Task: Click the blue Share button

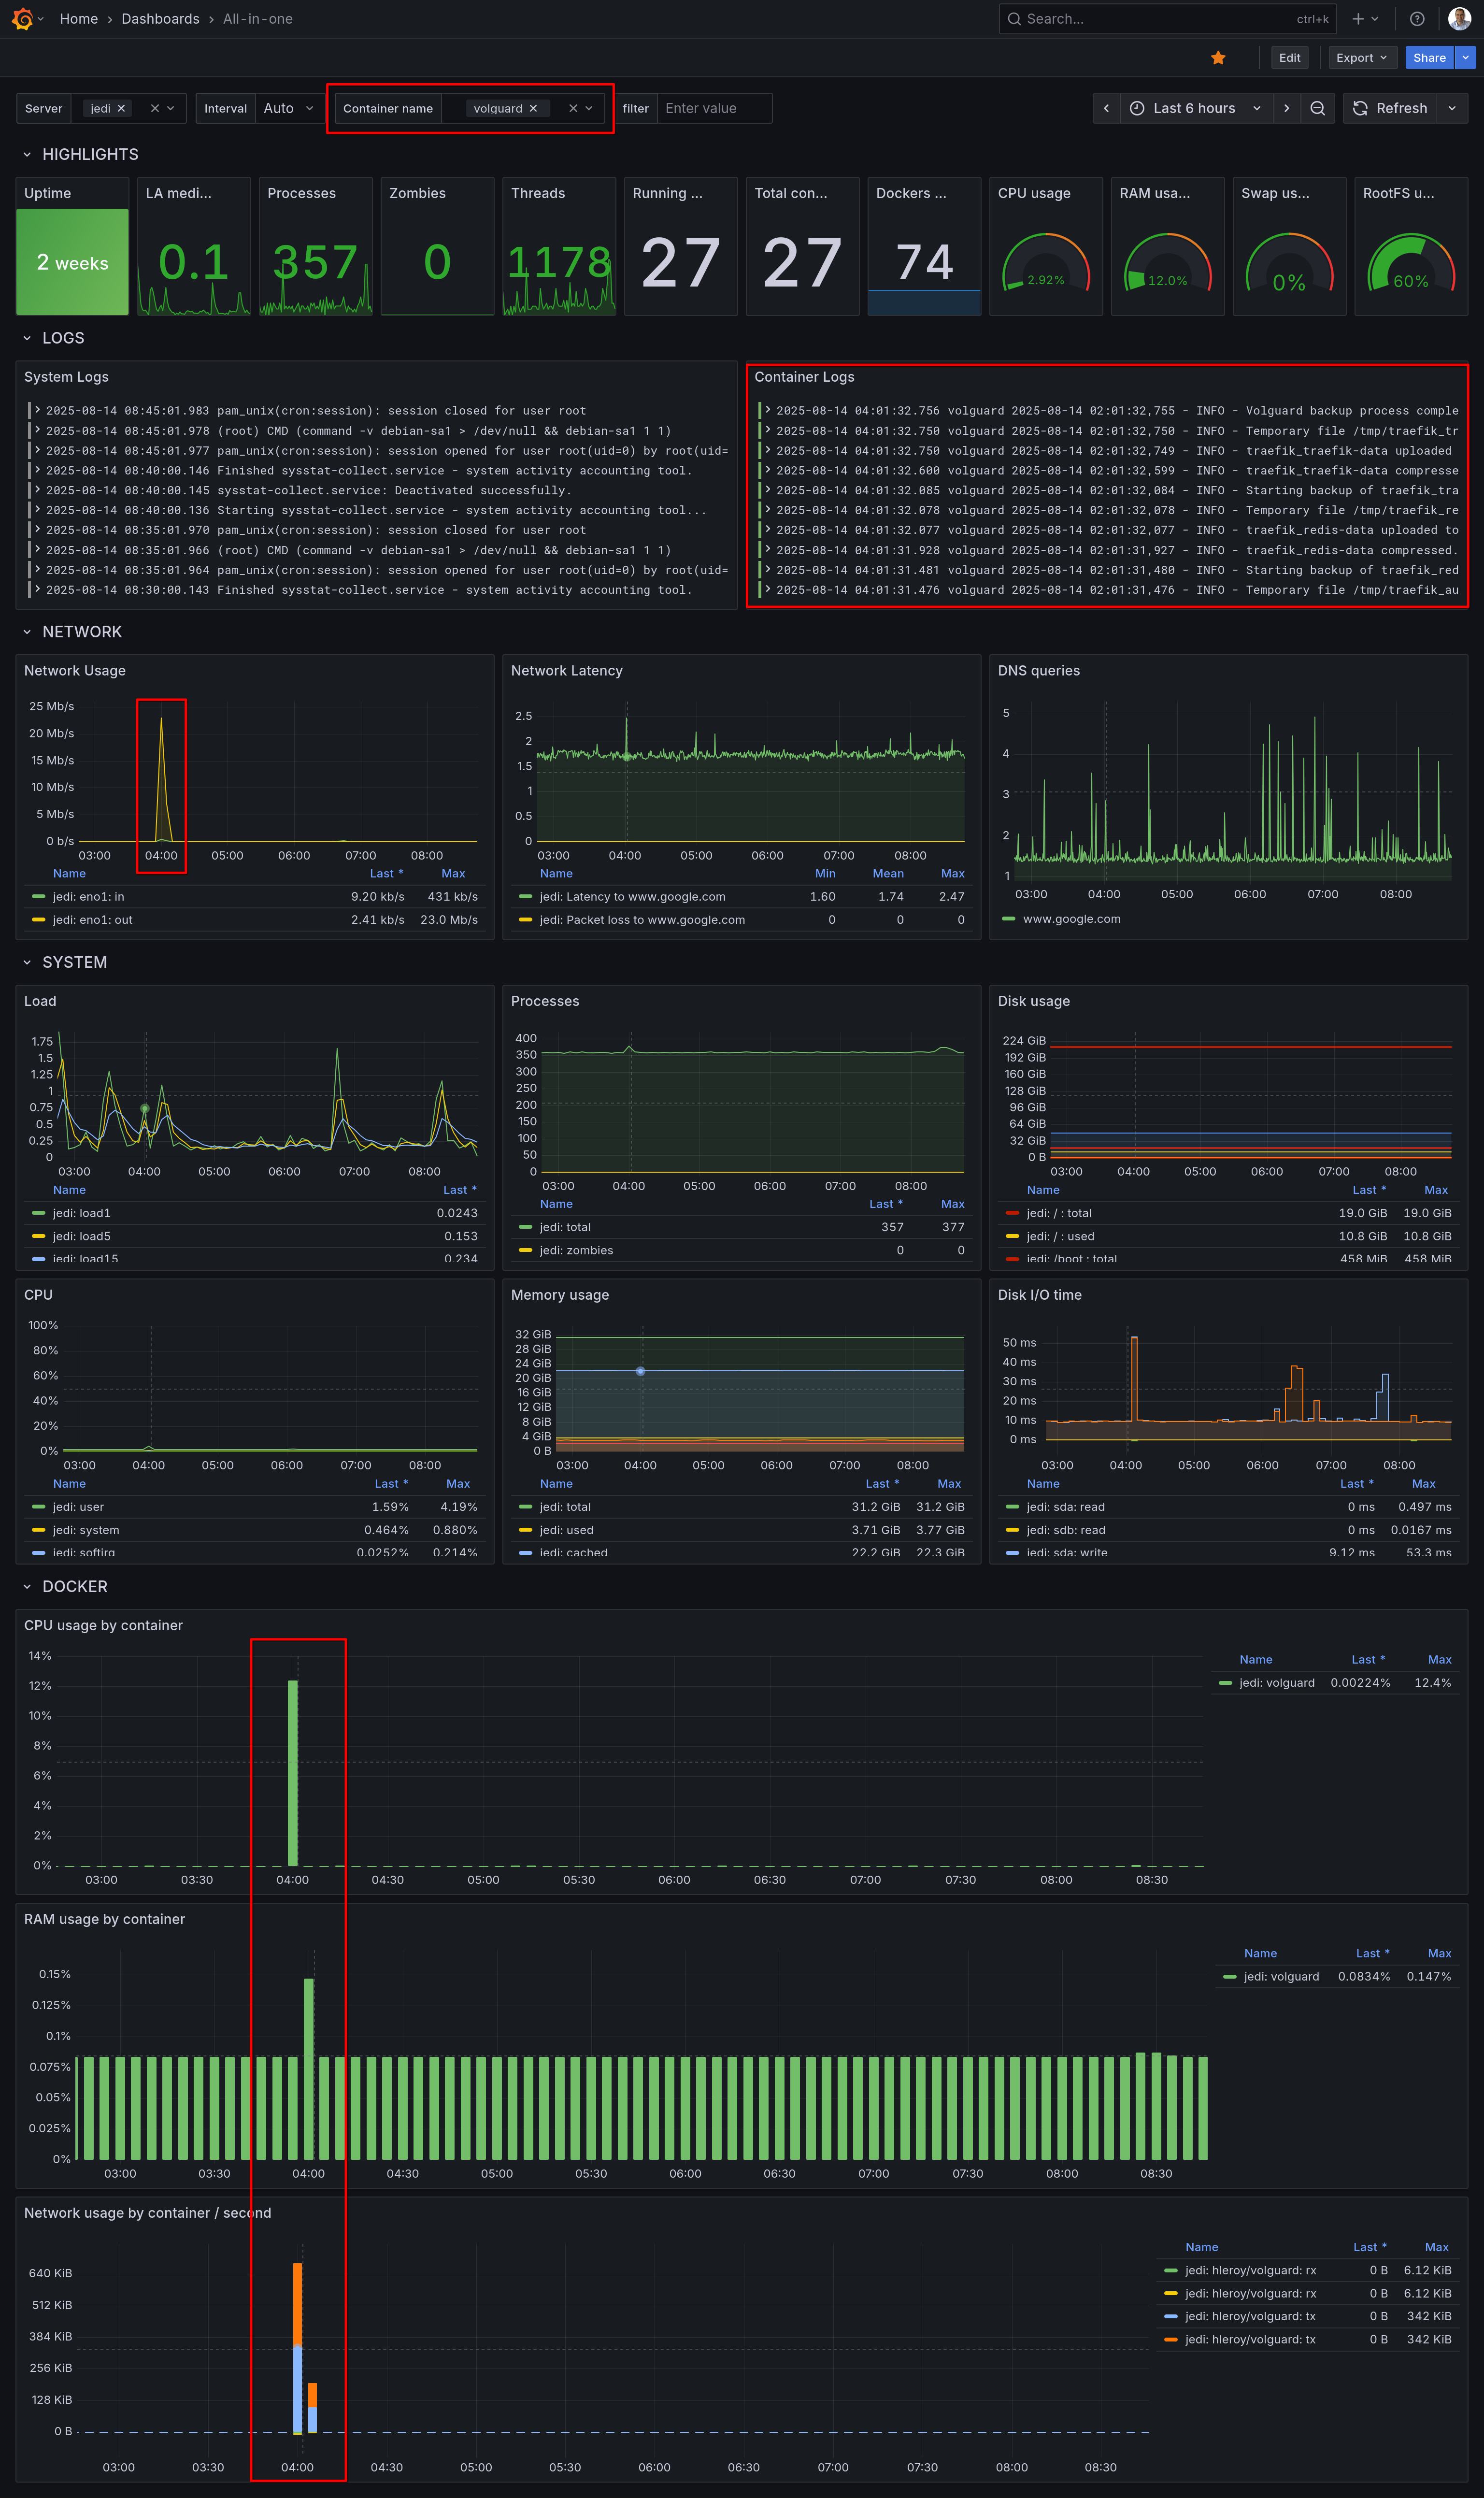Action: [x=1428, y=58]
